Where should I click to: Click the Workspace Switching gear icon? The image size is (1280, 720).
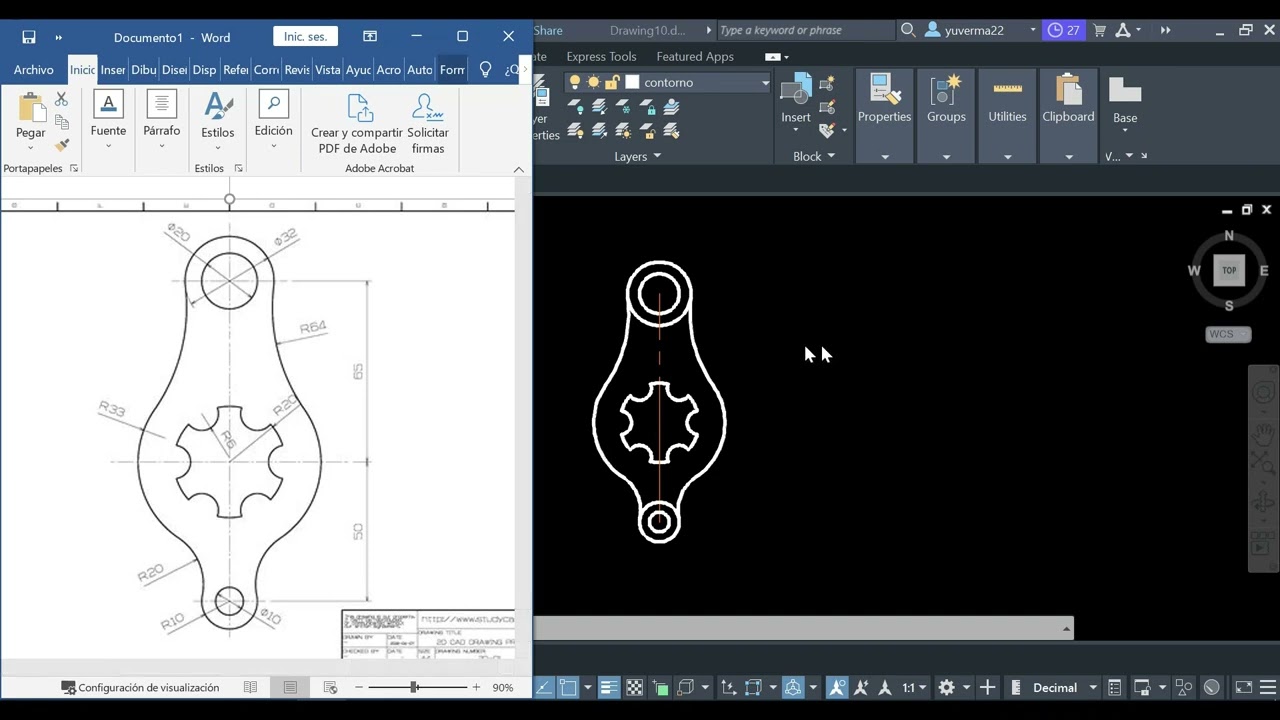pyautogui.click(x=946, y=688)
